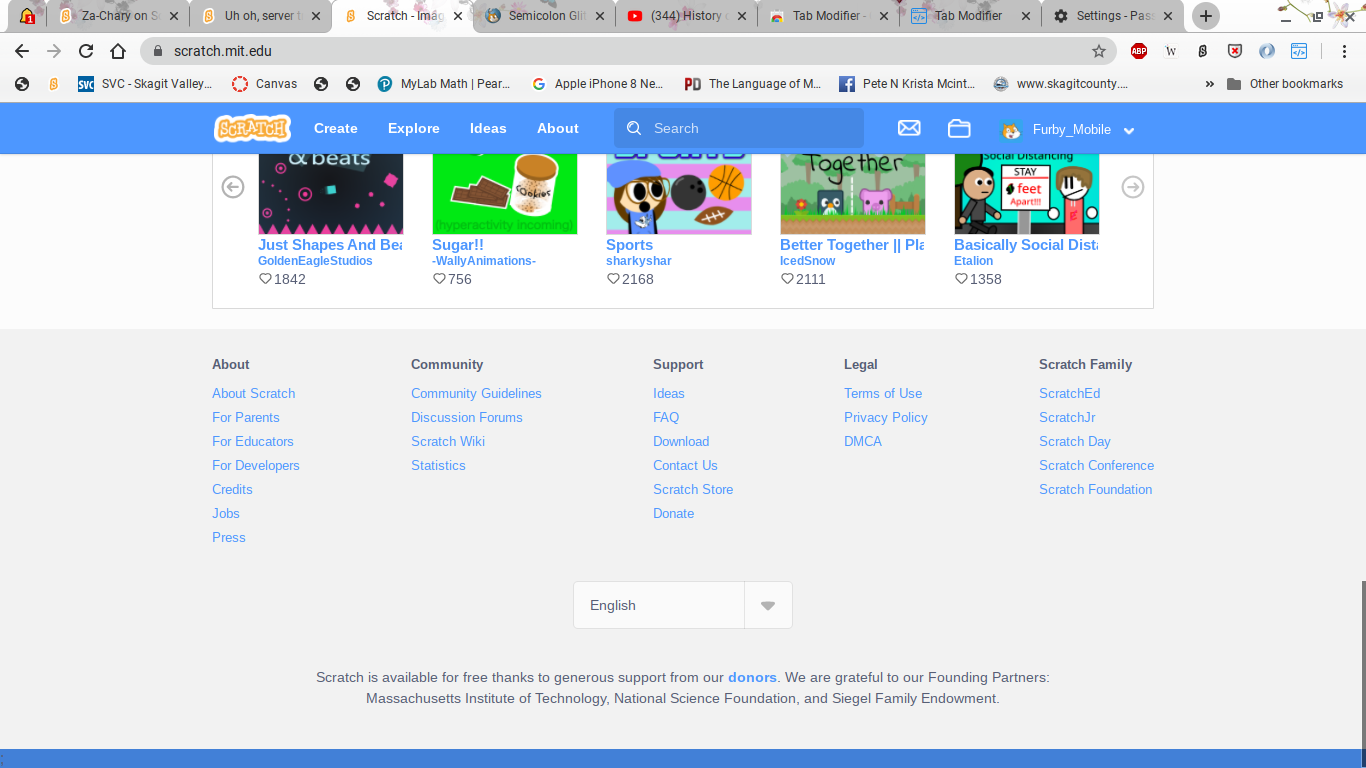Open the Statistics link

438,465
